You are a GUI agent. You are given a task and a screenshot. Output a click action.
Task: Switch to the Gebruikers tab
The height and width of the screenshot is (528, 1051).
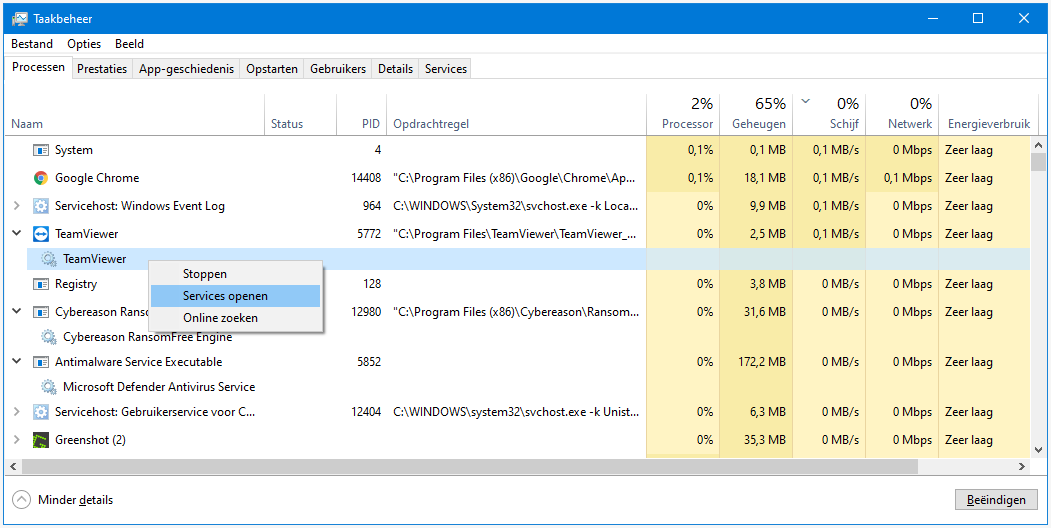(x=338, y=69)
